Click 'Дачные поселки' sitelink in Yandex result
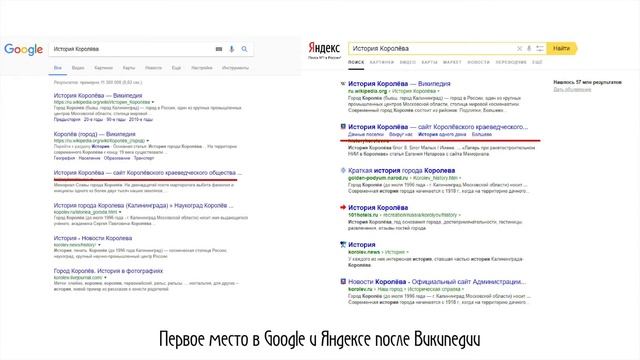The height and width of the screenshot is (360, 640). [366, 134]
